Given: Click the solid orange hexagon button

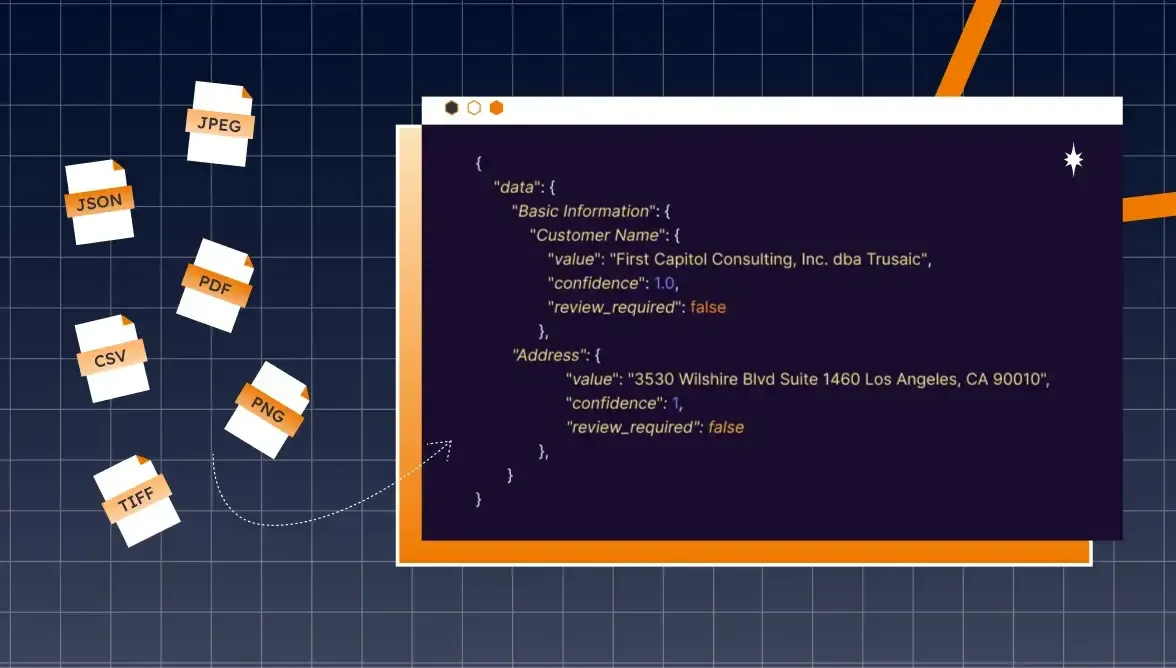Looking at the screenshot, I should tap(496, 108).
